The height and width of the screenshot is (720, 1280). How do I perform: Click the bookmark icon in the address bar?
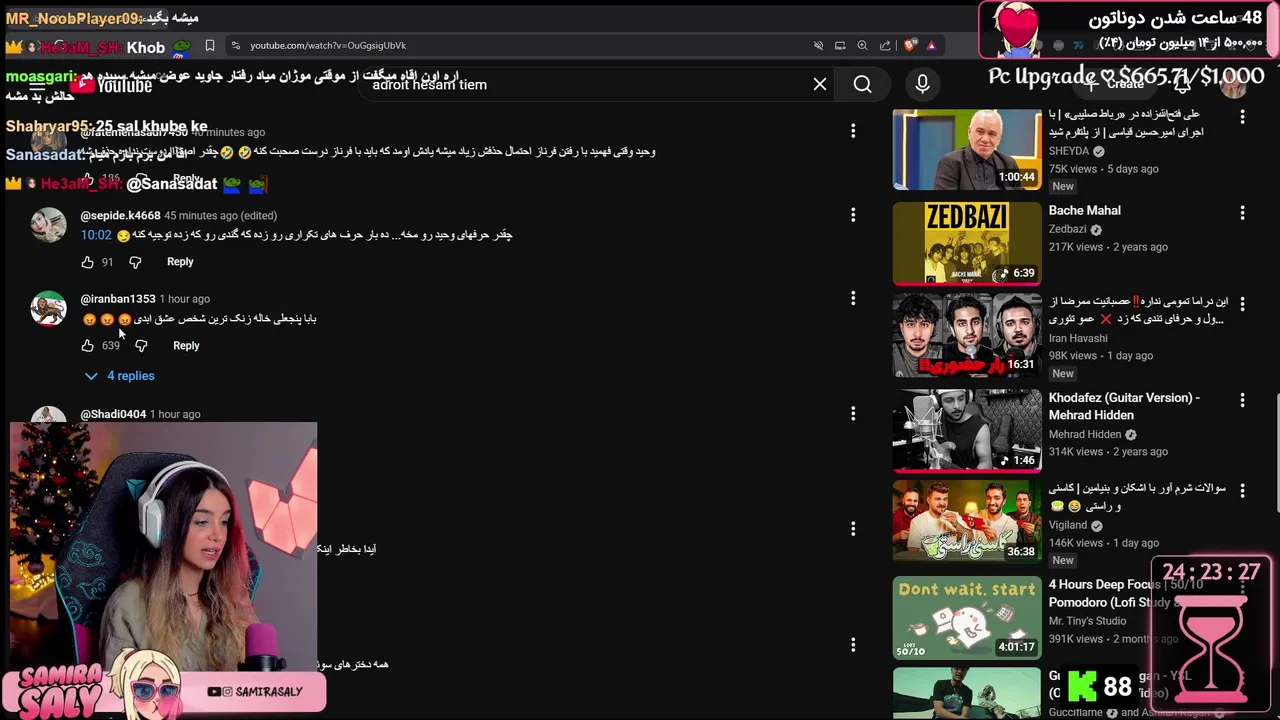209,45
